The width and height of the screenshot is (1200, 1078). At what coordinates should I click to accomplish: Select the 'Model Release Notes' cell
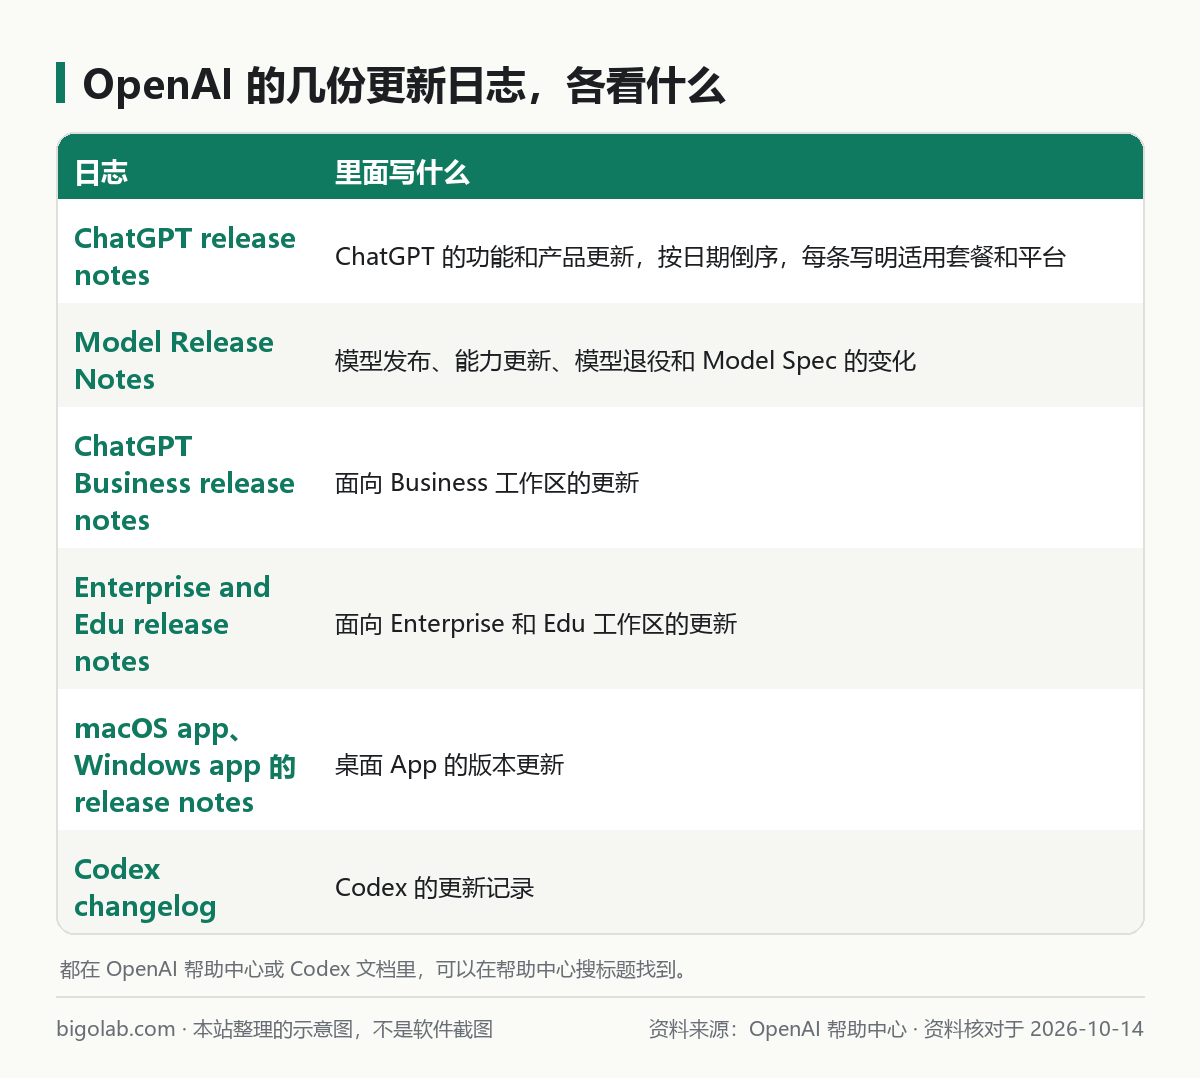coord(174,360)
